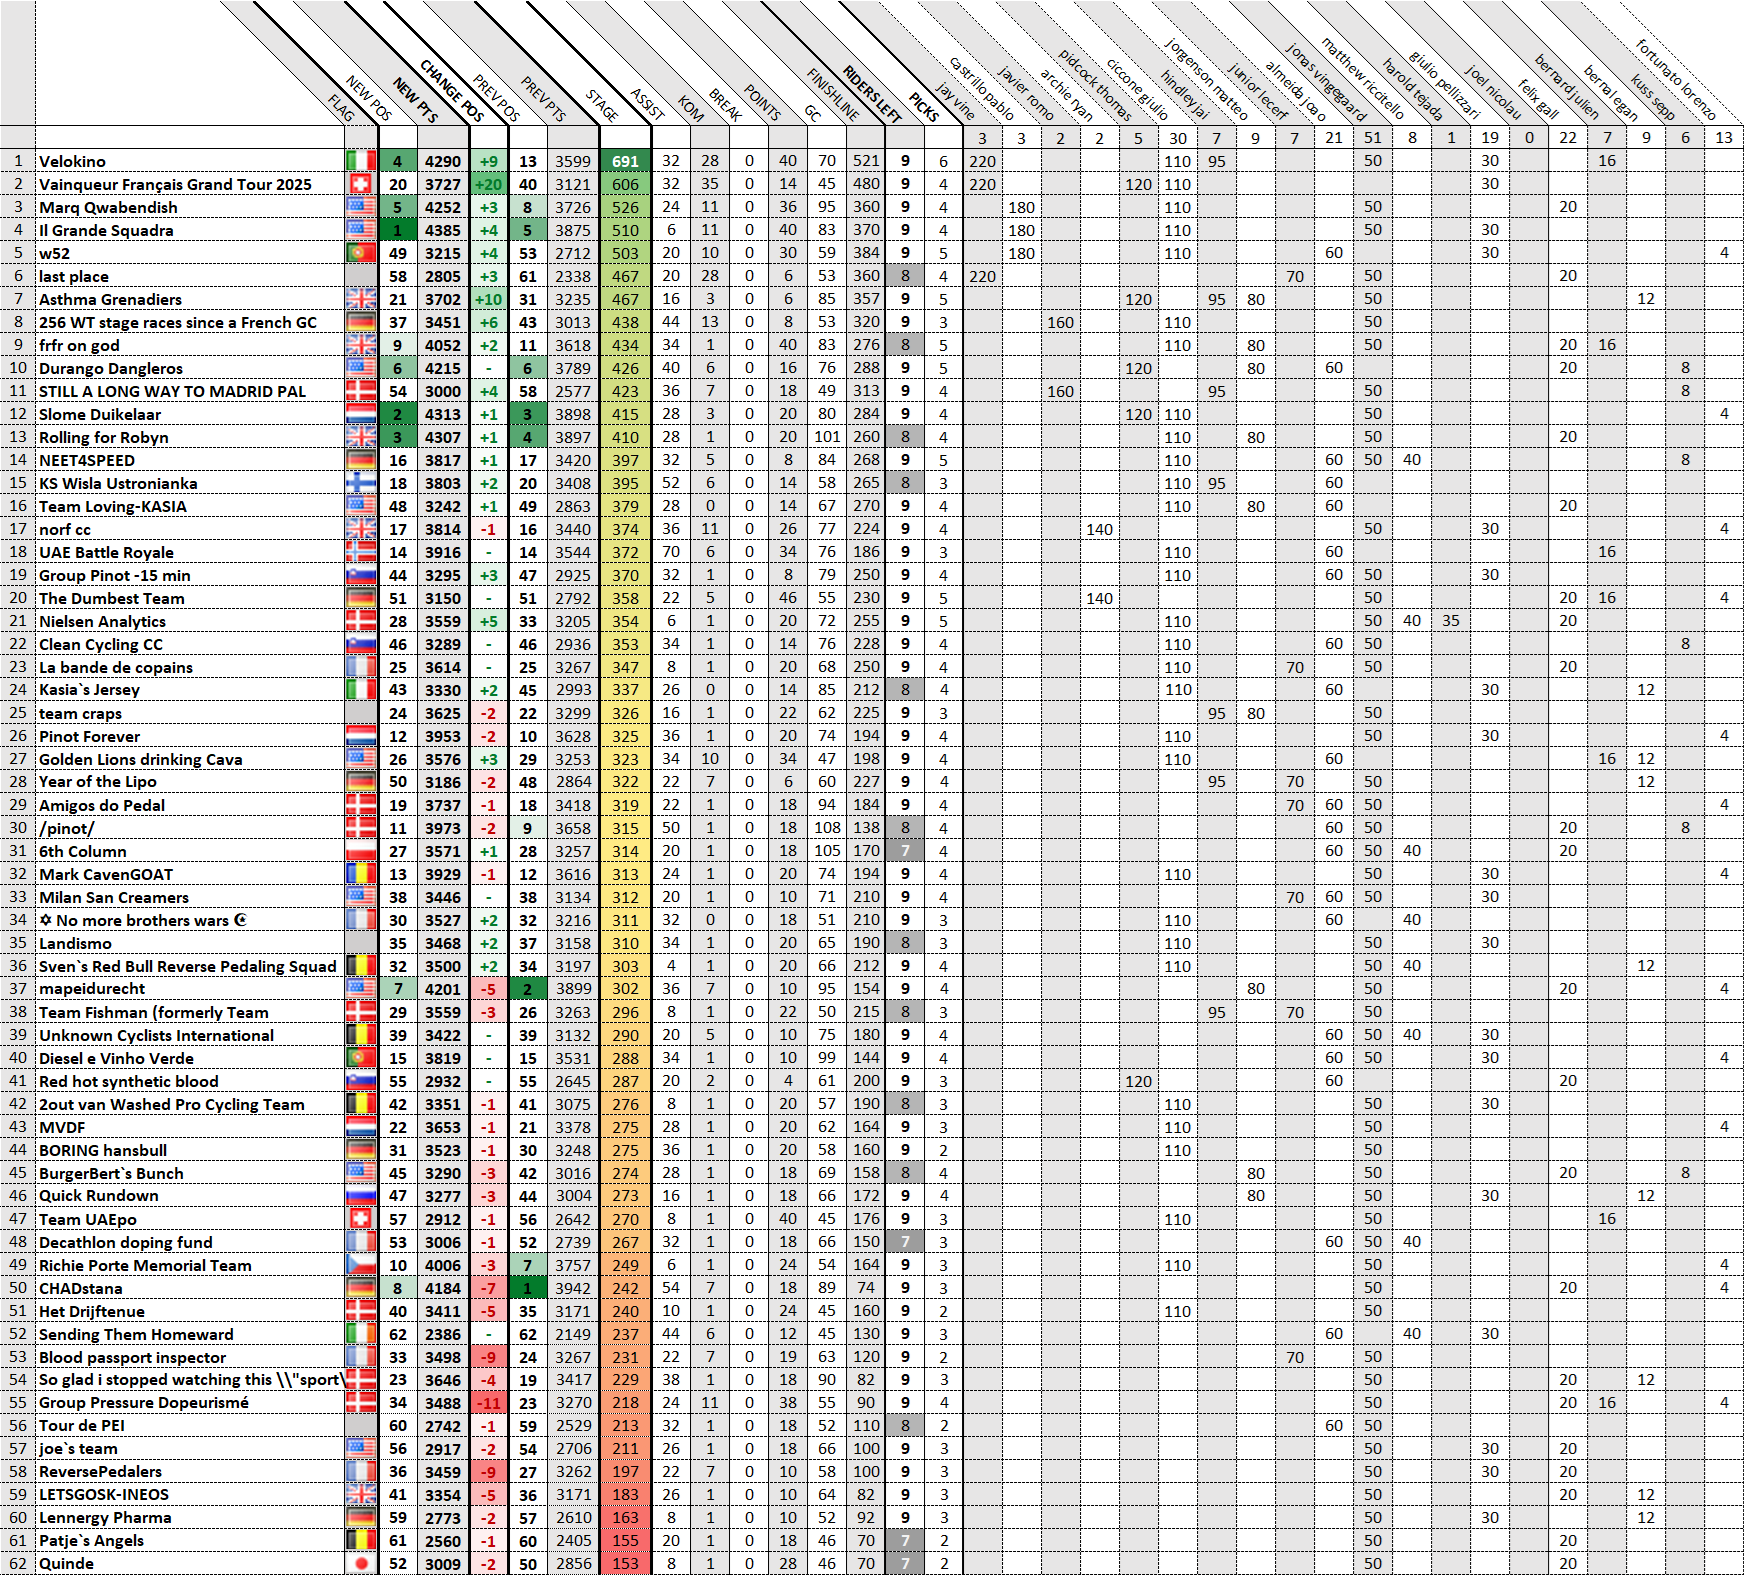Select the Dutch flag beside Slome Duikelaar
Screen dimensions: 1744x1575
[361, 414]
